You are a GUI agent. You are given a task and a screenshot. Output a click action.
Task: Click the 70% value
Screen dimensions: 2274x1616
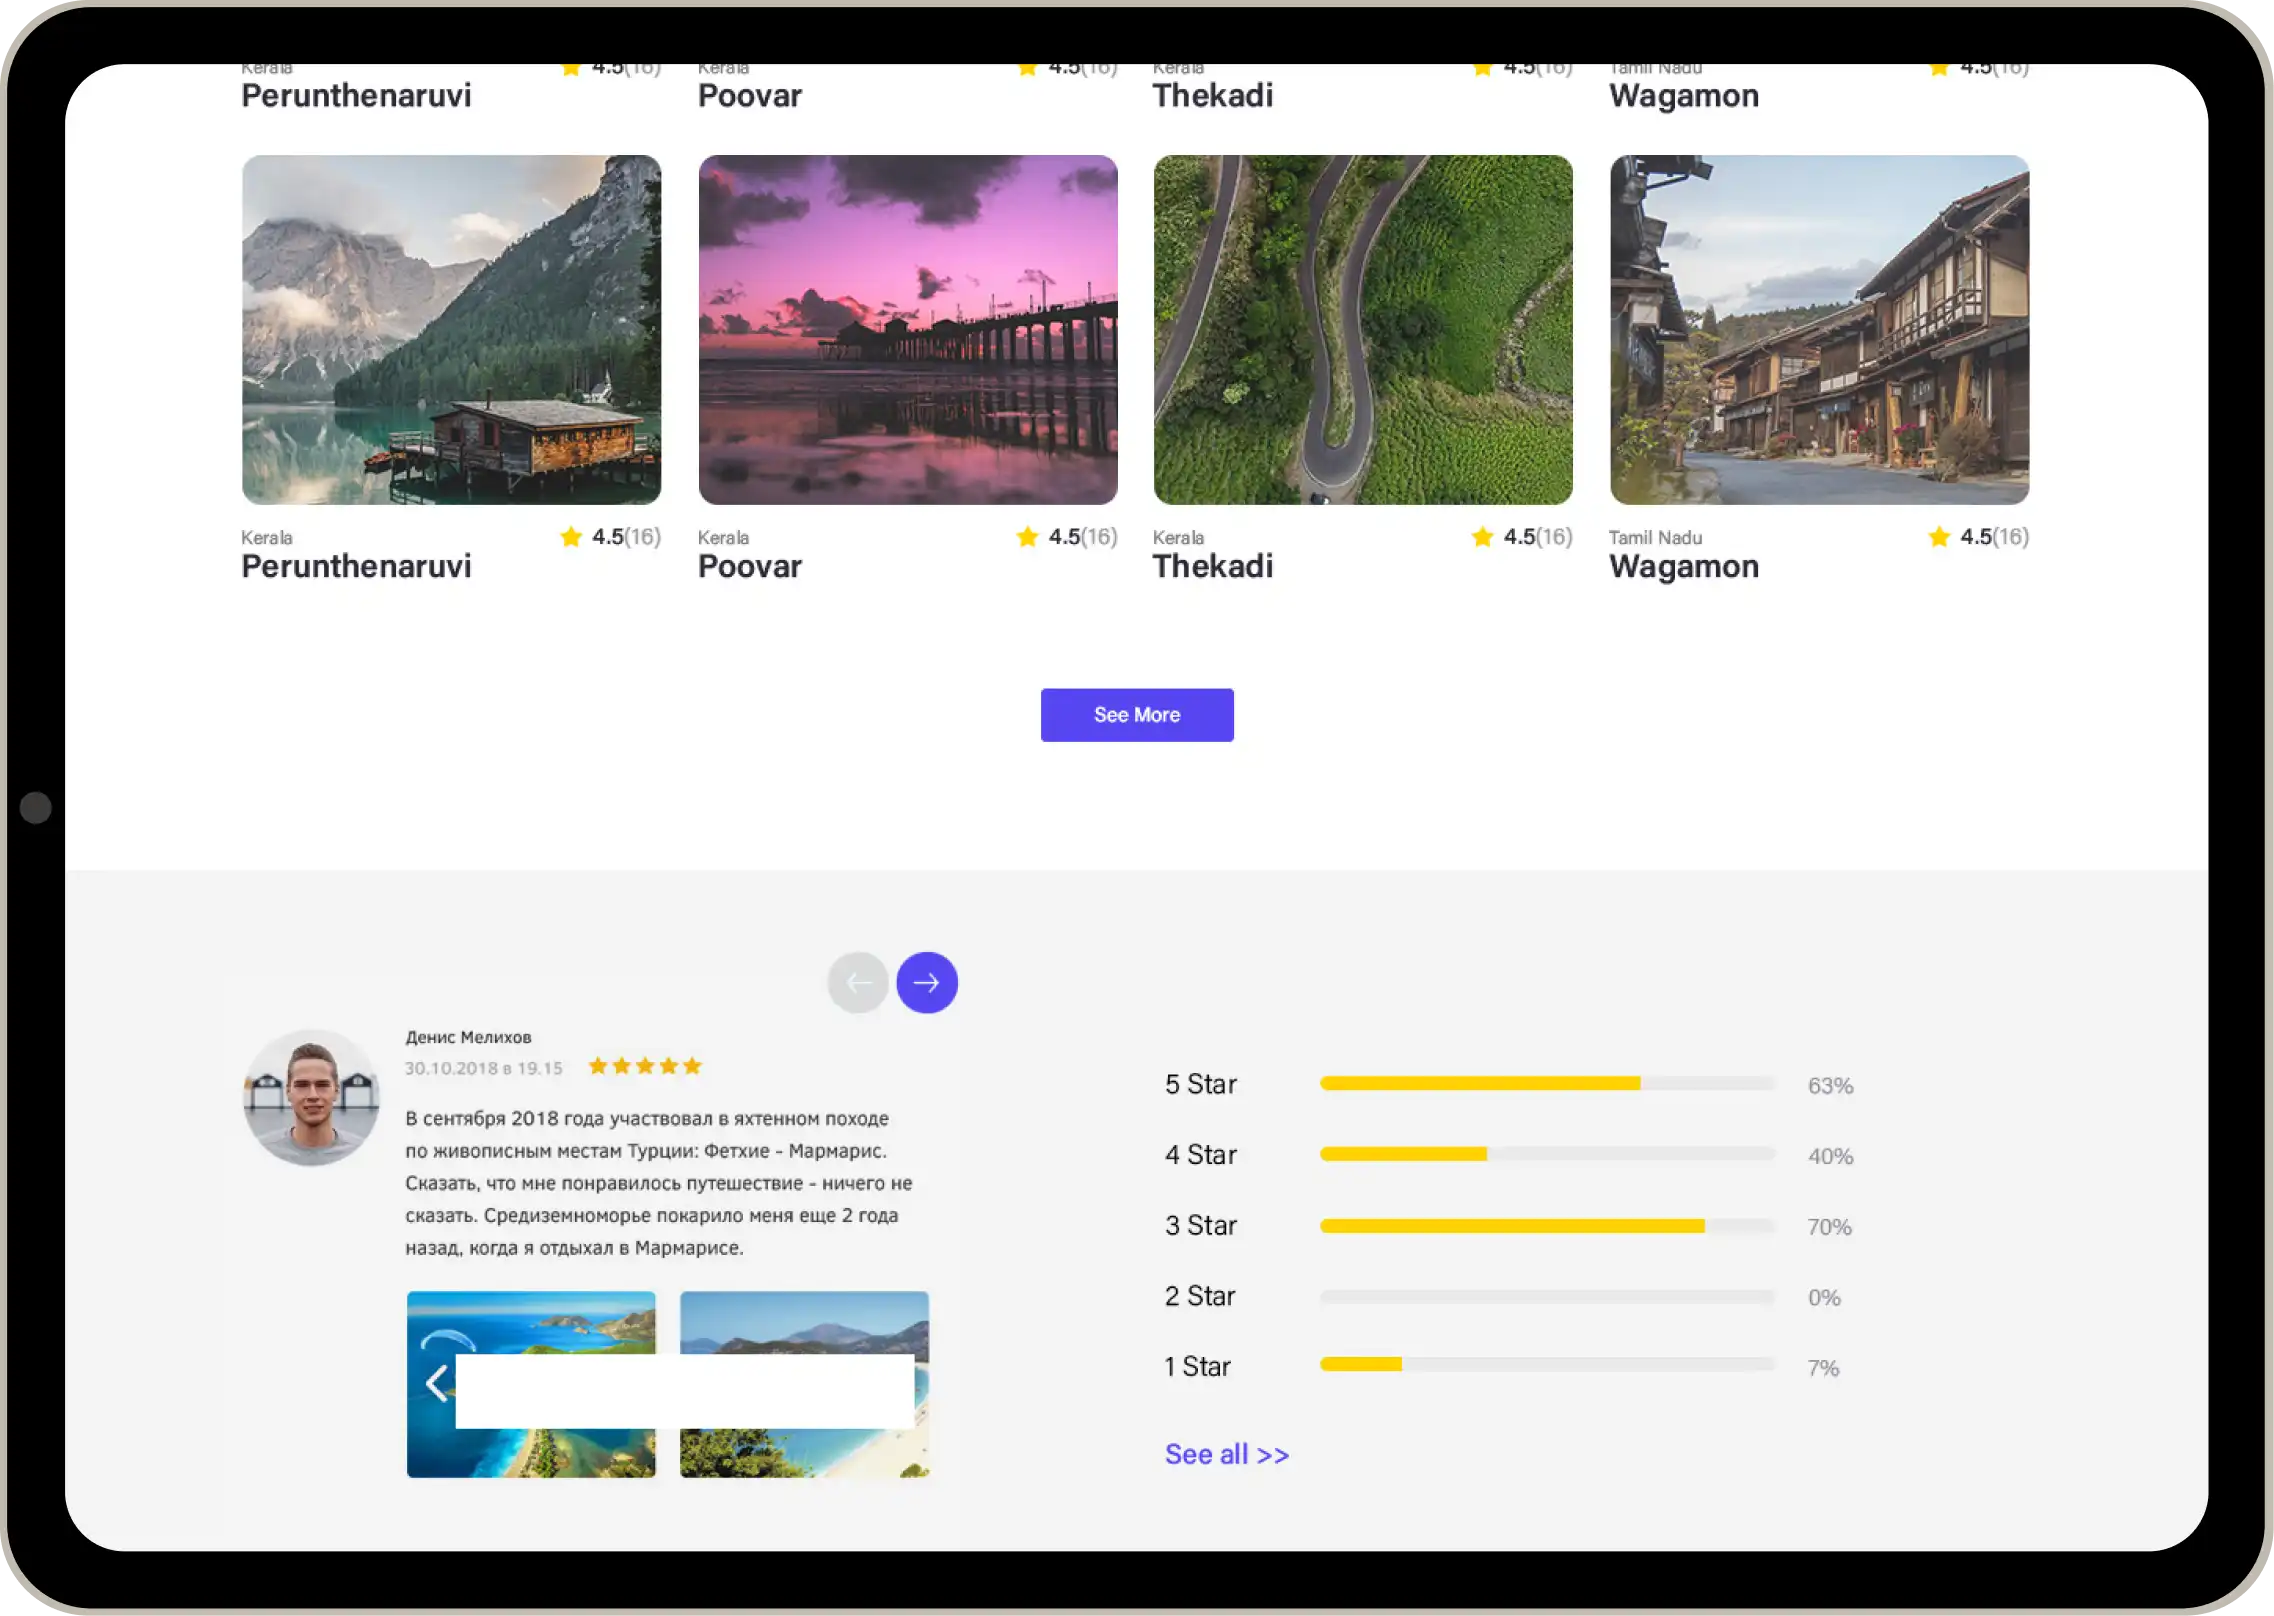[1829, 1227]
